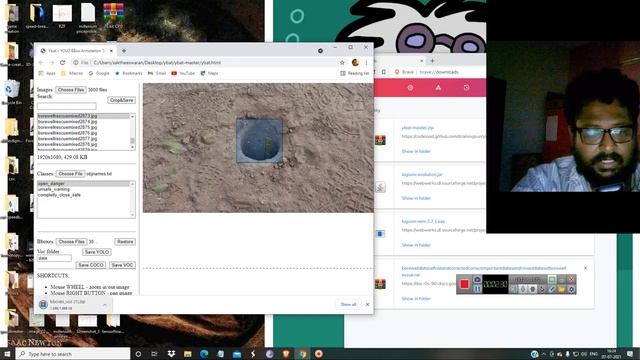
Task: Click Show in folder under ybat-master.zip
Action: pyautogui.click(x=416, y=151)
